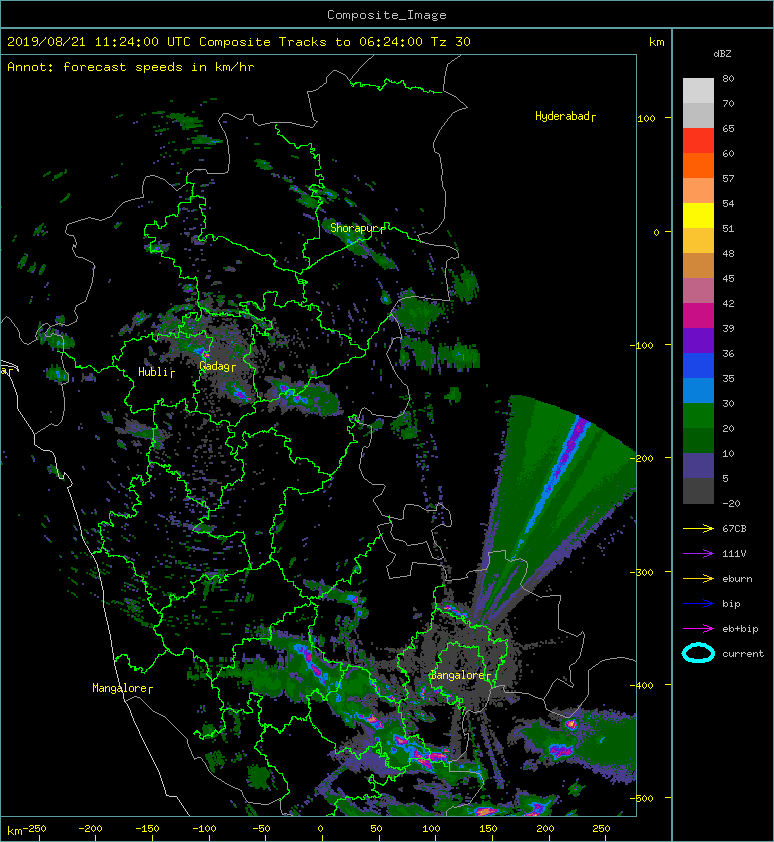
Task: Click the Shorapur city label
Action: click(x=353, y=228)
